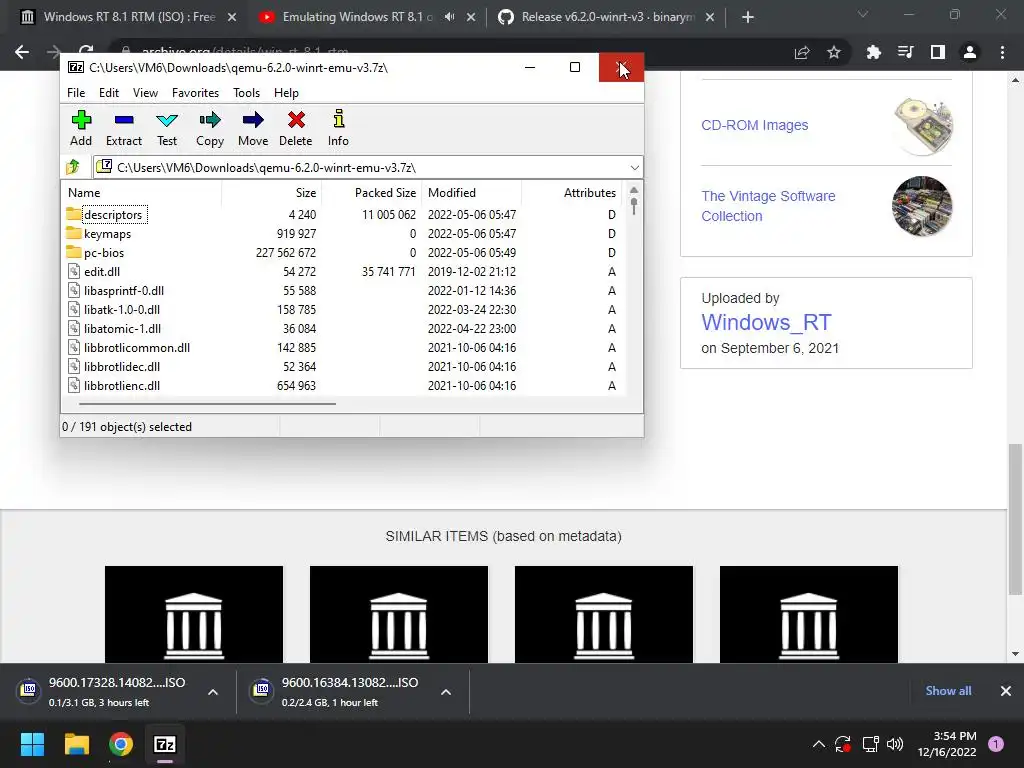Open the Favorites menu in 7-Zip

coord(195,93)
